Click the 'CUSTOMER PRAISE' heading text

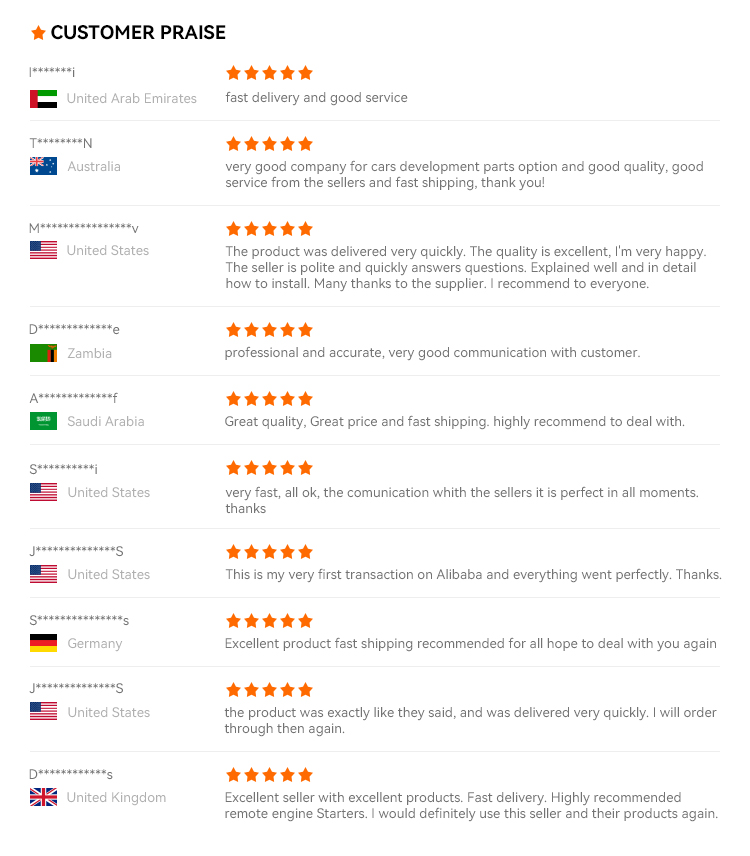tap(138, 33)
